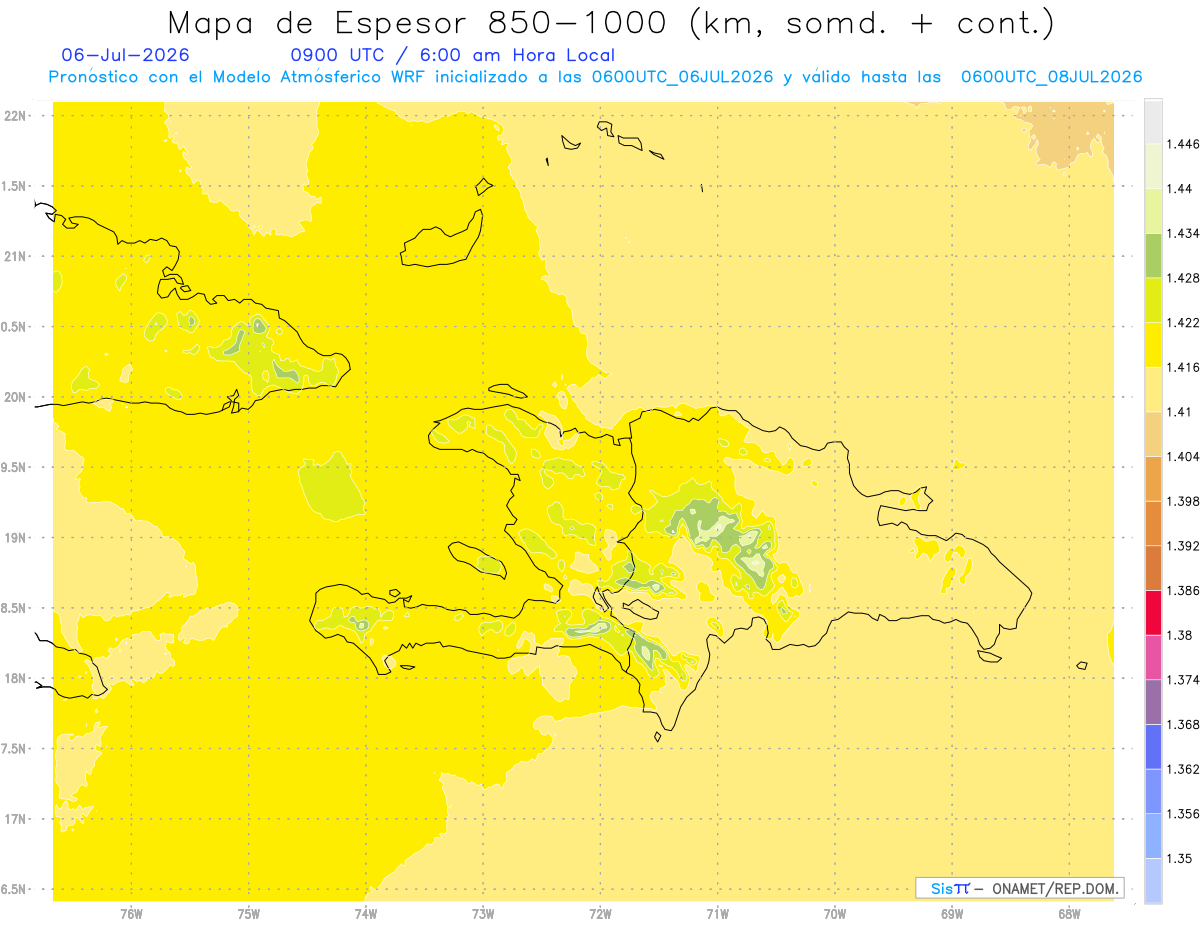Click the tan legend swatch between 1.404 and 1.41

point(1153,434)
